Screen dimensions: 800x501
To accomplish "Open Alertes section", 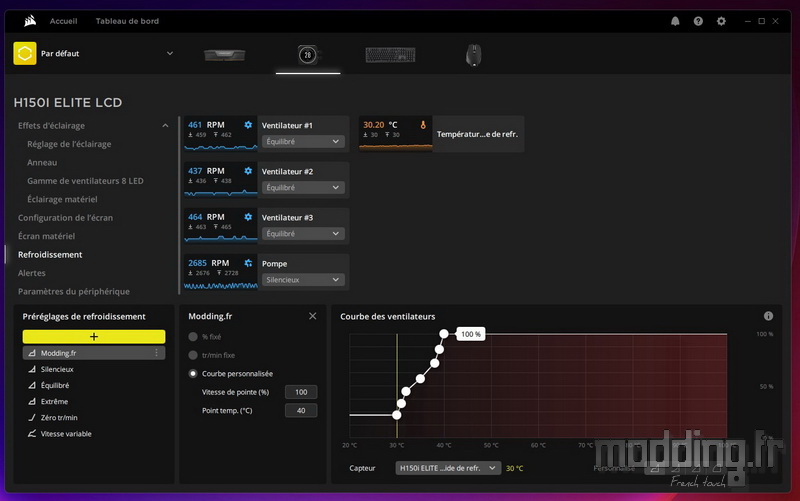I will pos(32,272).
